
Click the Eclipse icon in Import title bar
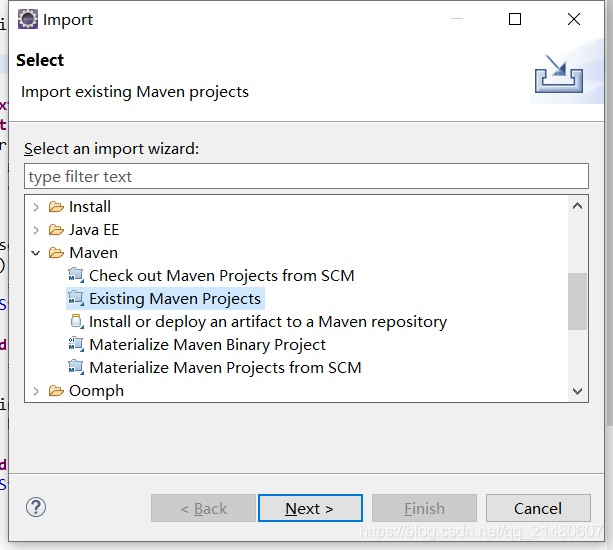tap(28, 19)
